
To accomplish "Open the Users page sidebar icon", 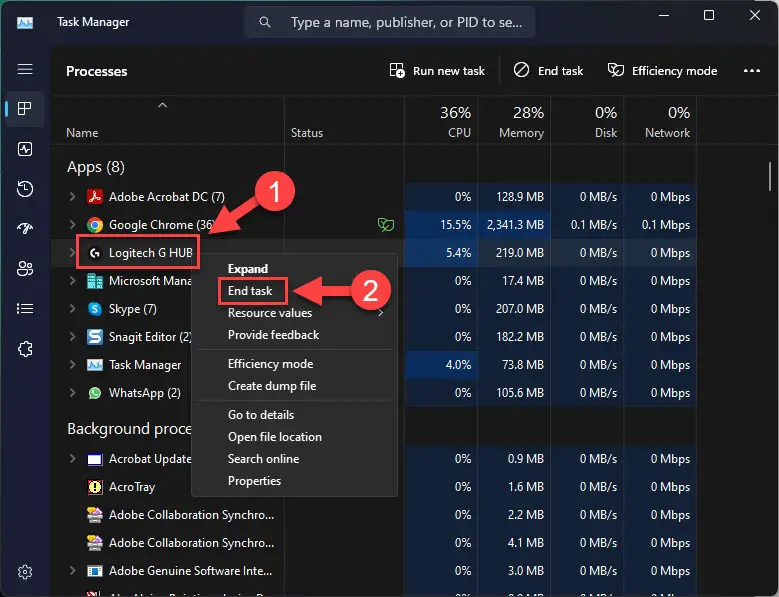I will tap(25, 269).
